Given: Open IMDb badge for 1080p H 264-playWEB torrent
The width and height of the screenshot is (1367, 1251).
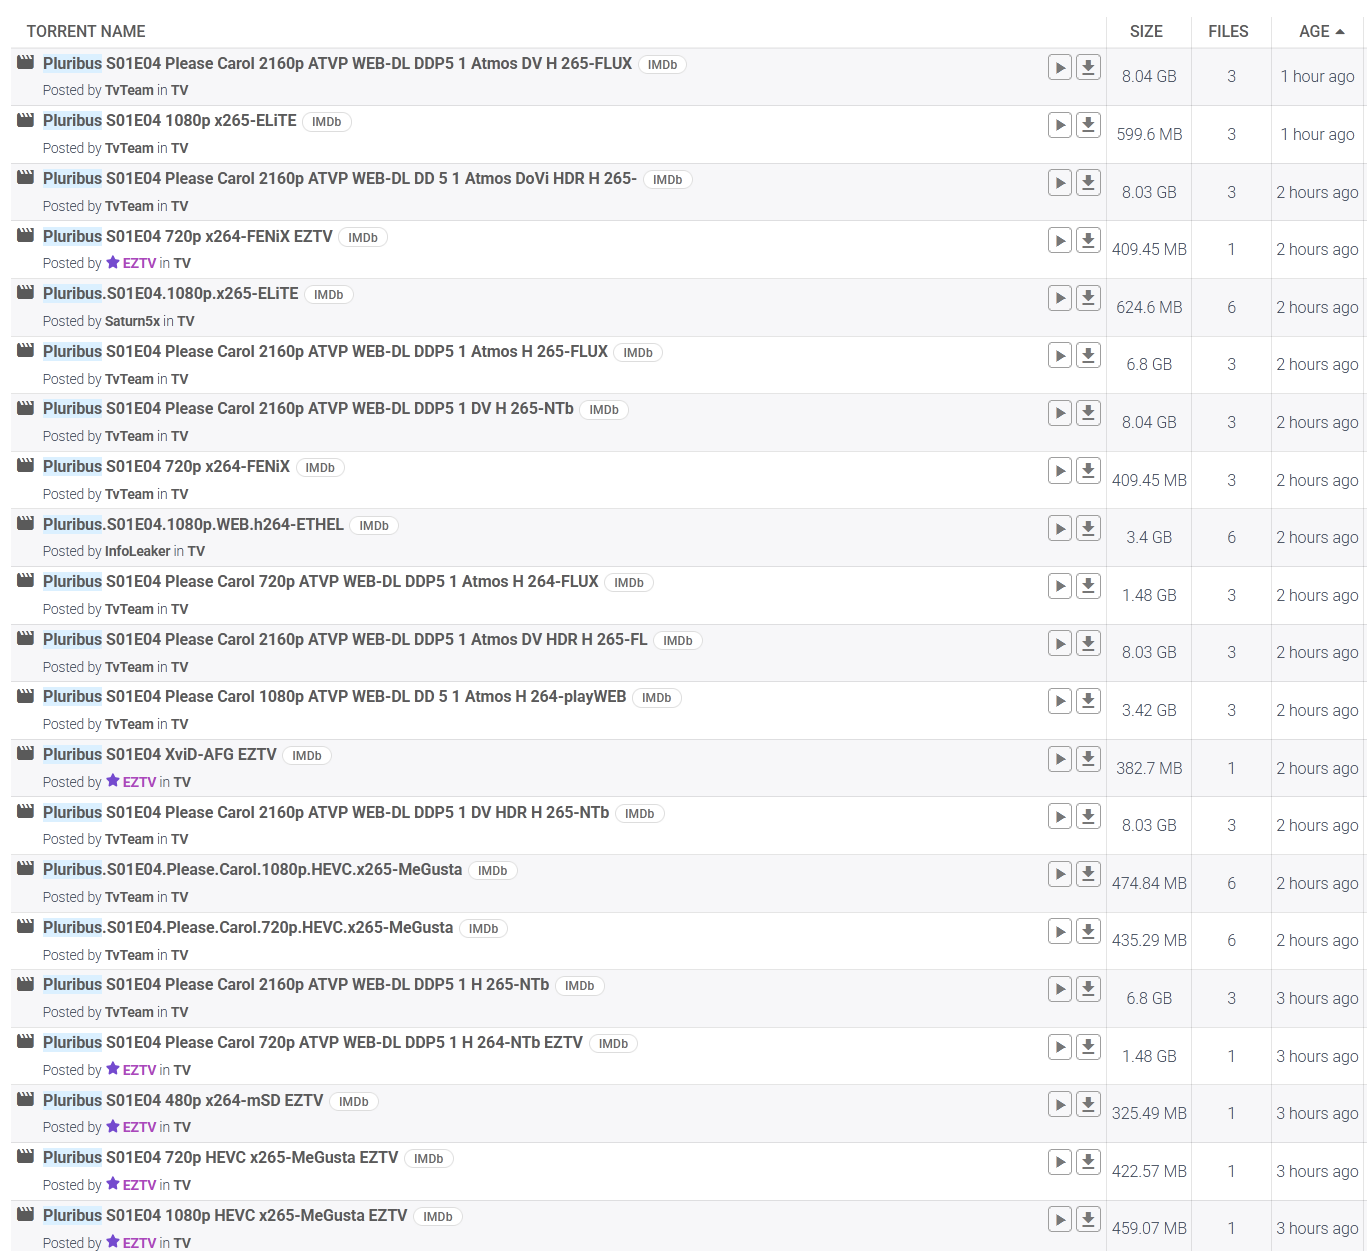Looking at the screenshot, I should tap(657, 698).
